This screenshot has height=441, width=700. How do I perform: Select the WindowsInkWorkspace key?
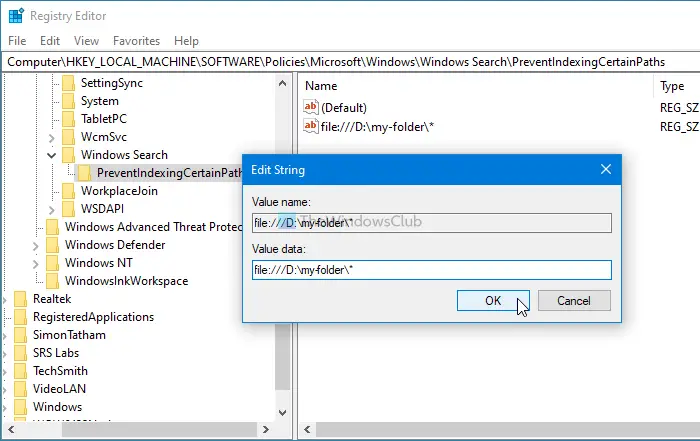[x=126, y=281]
